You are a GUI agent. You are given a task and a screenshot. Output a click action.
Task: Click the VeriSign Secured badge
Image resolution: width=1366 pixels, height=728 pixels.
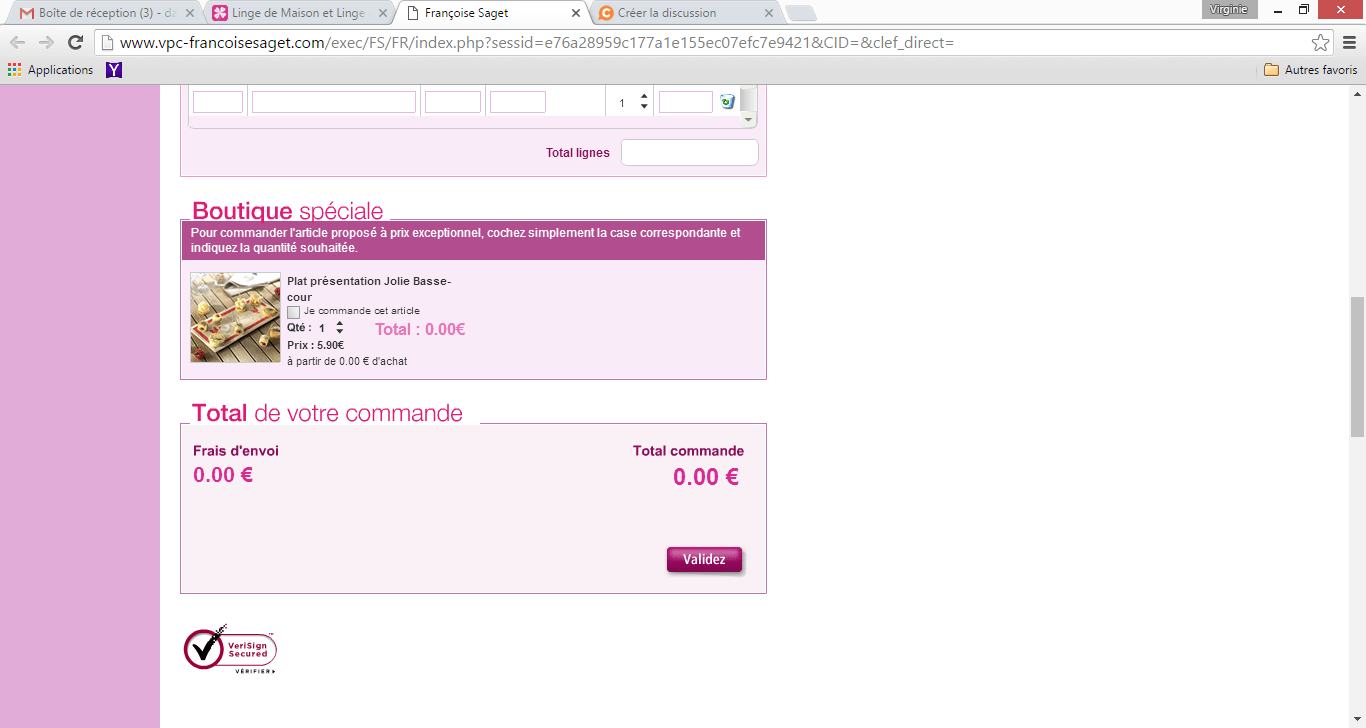tap(230, 648)
